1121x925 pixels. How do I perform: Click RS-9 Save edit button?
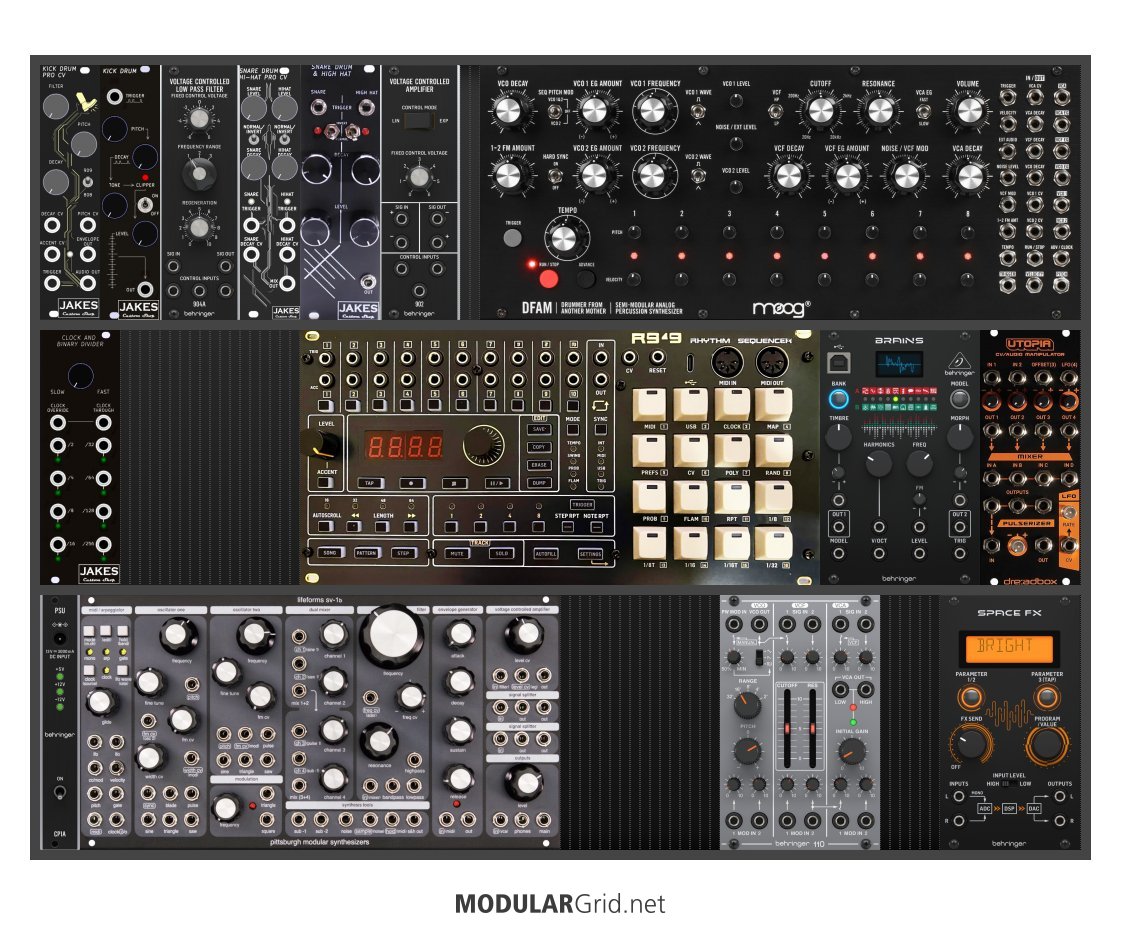pyautogui.click(x=539, y=430)
